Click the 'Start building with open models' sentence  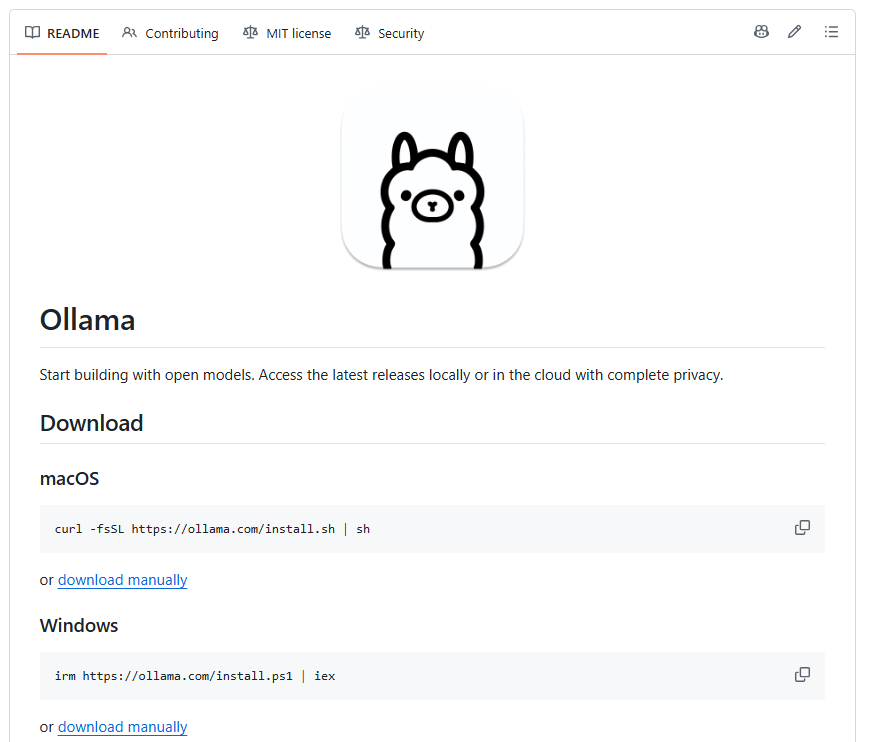pyautogui.click(x=382, y=375)
